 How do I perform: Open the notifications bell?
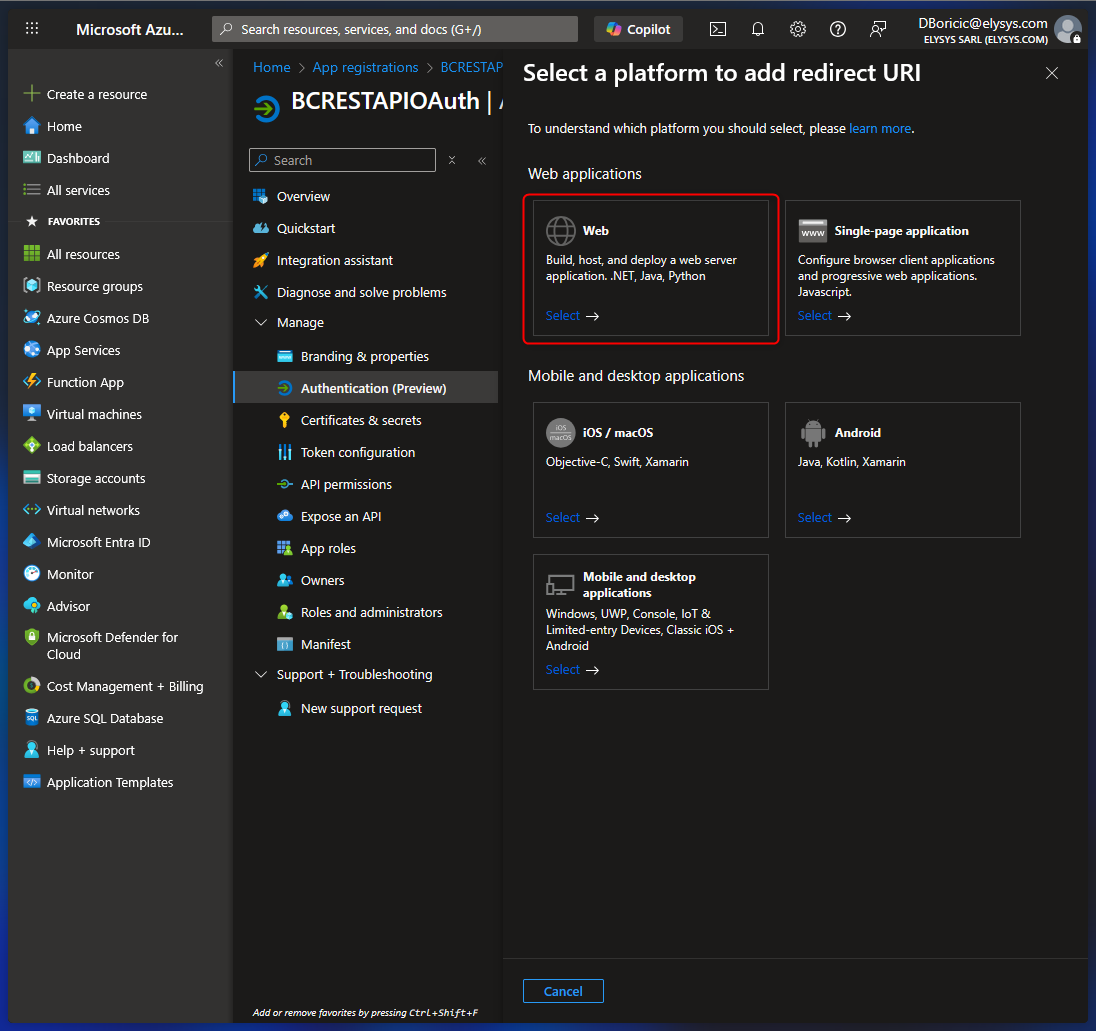tap(758, 29)
